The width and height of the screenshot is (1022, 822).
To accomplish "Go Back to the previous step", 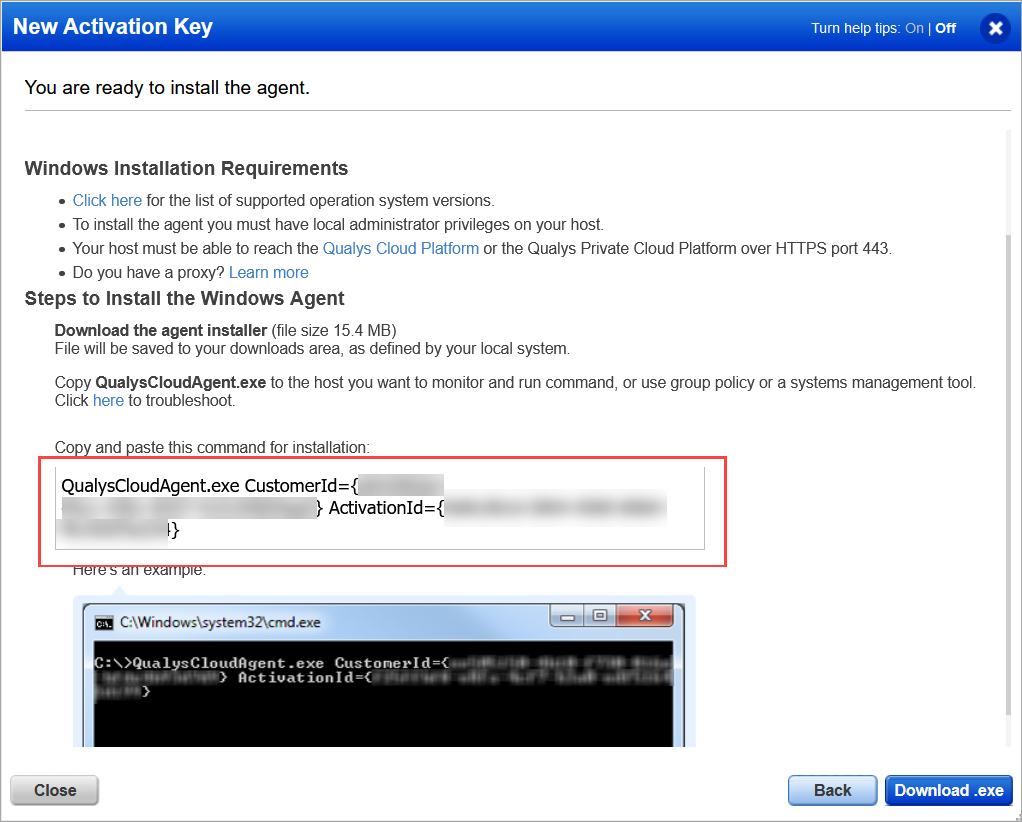I will (832, 790).
